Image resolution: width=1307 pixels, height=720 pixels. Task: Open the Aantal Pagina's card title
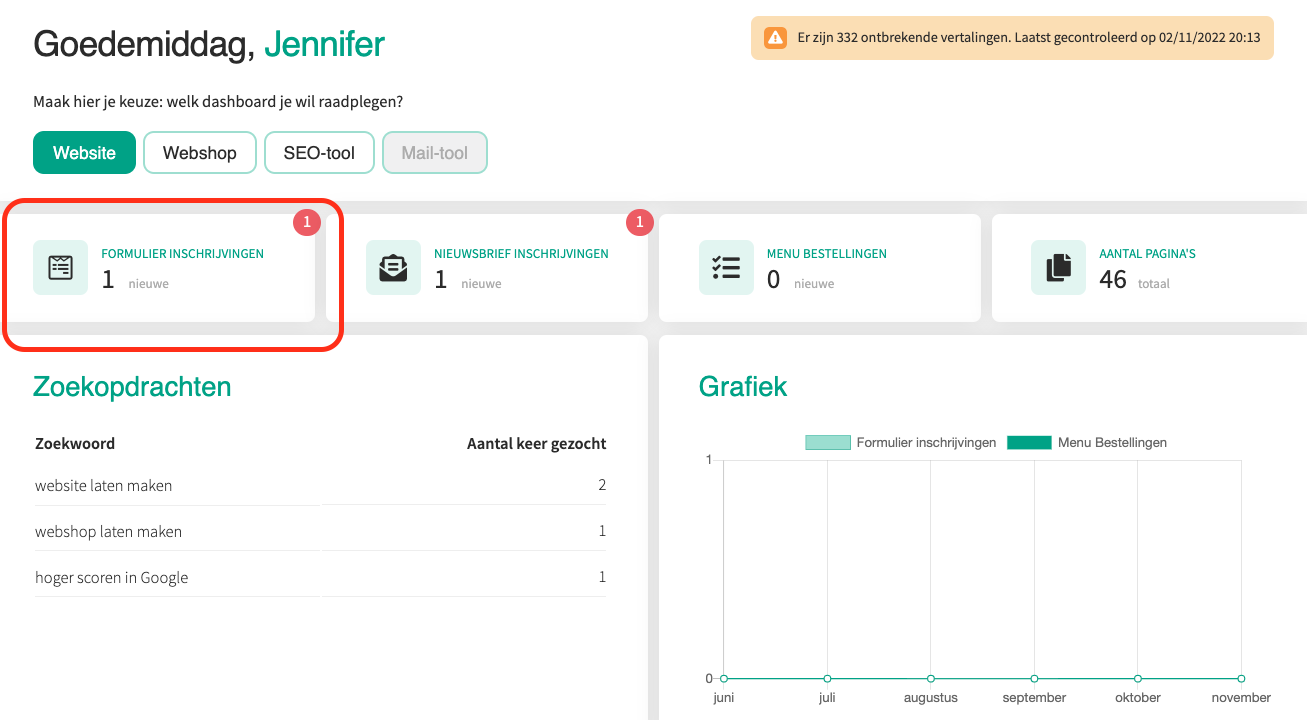(x=1148, y=254)
